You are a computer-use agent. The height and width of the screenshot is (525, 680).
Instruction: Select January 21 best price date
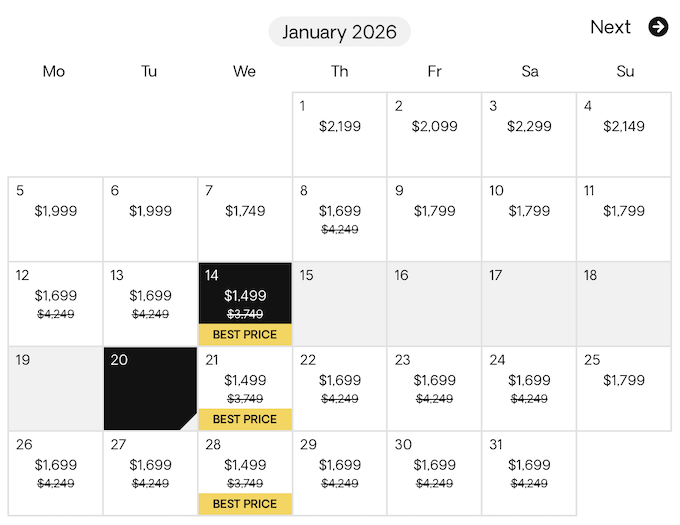click(245, 389)
